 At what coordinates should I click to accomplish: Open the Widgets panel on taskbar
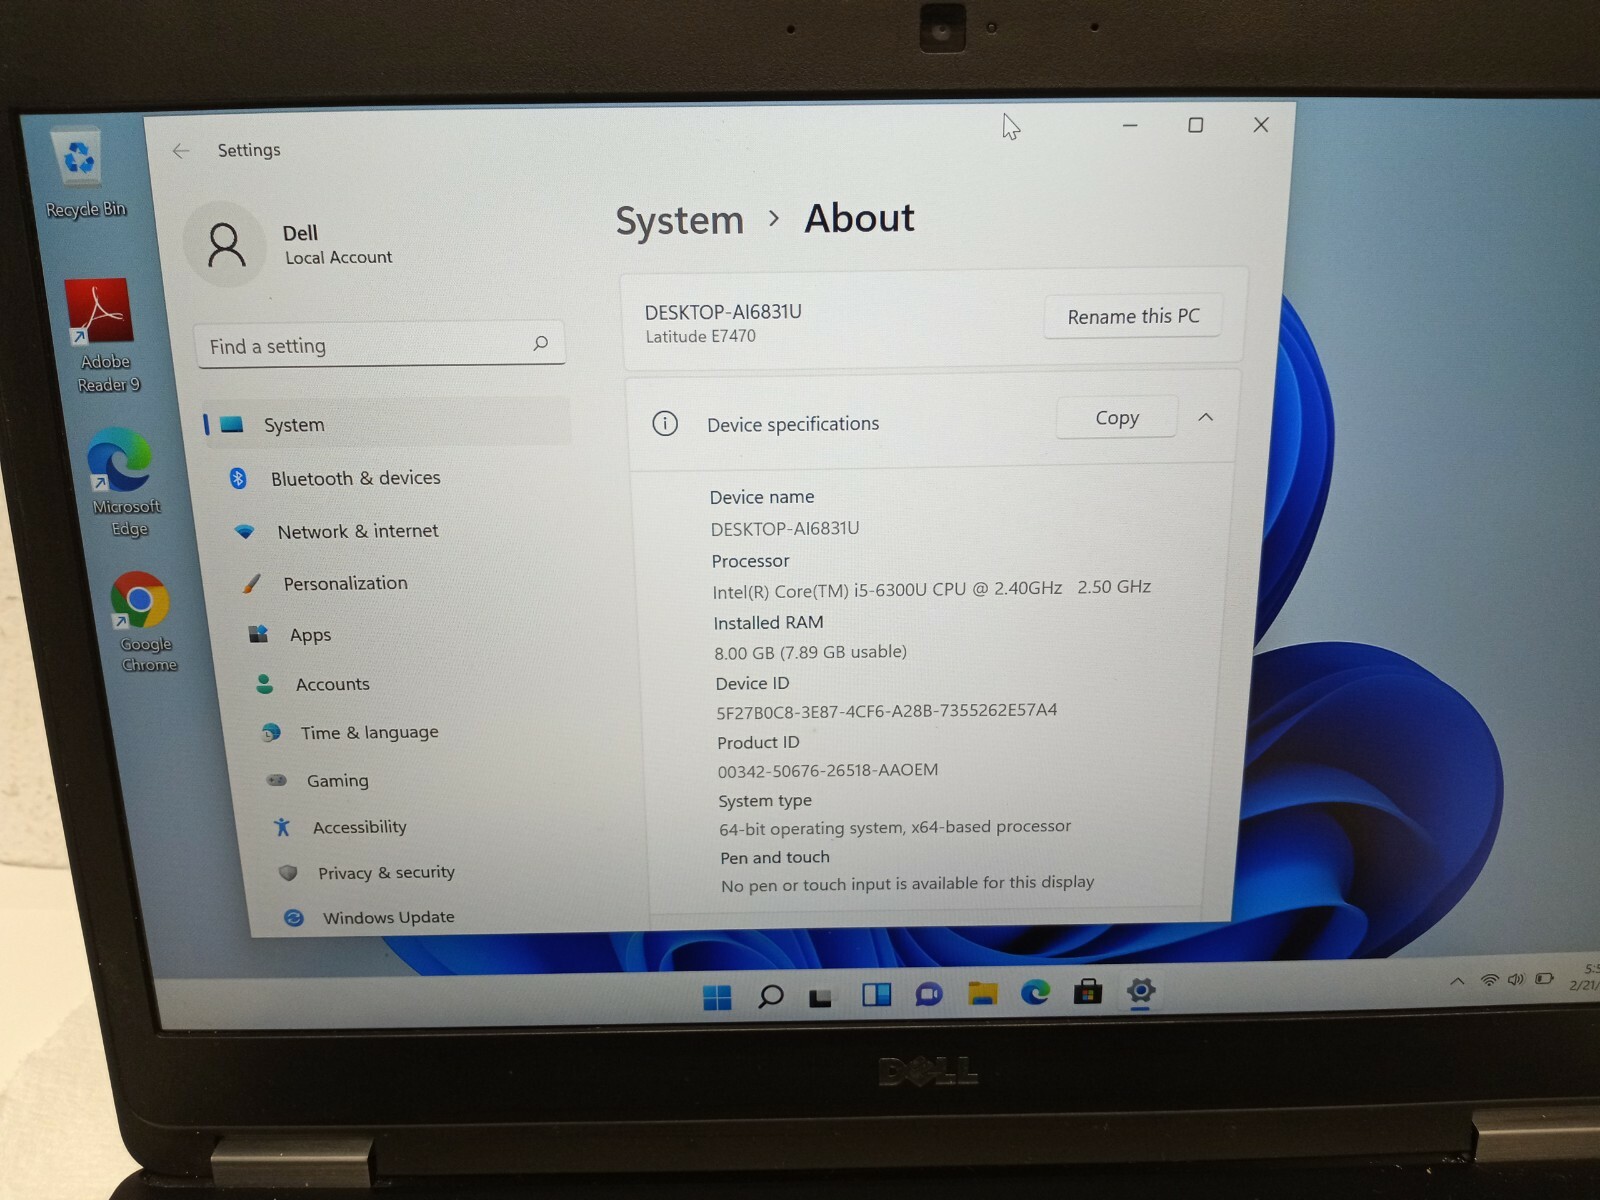tap(876, 994)
